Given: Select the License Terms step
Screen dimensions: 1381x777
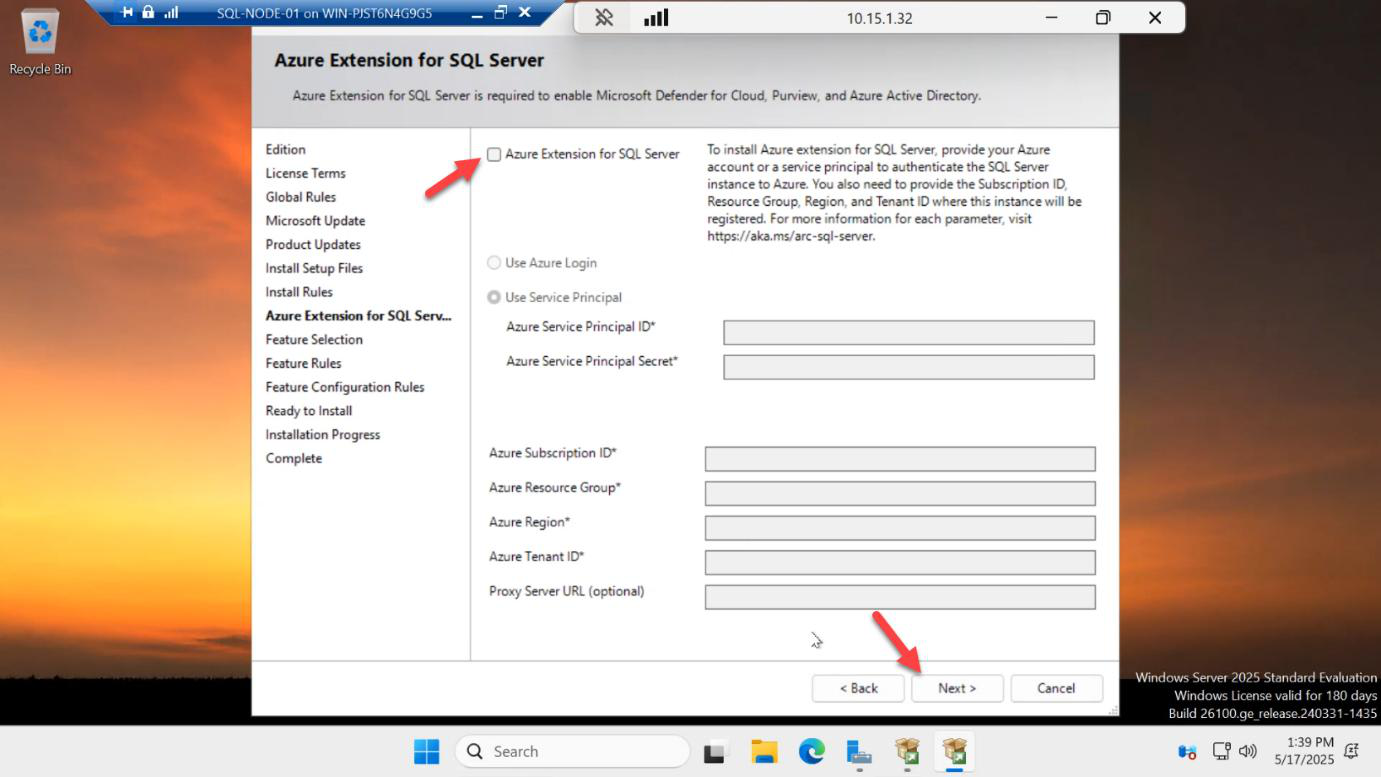Looking at the screenshot, I should click(x=306, y=173).
